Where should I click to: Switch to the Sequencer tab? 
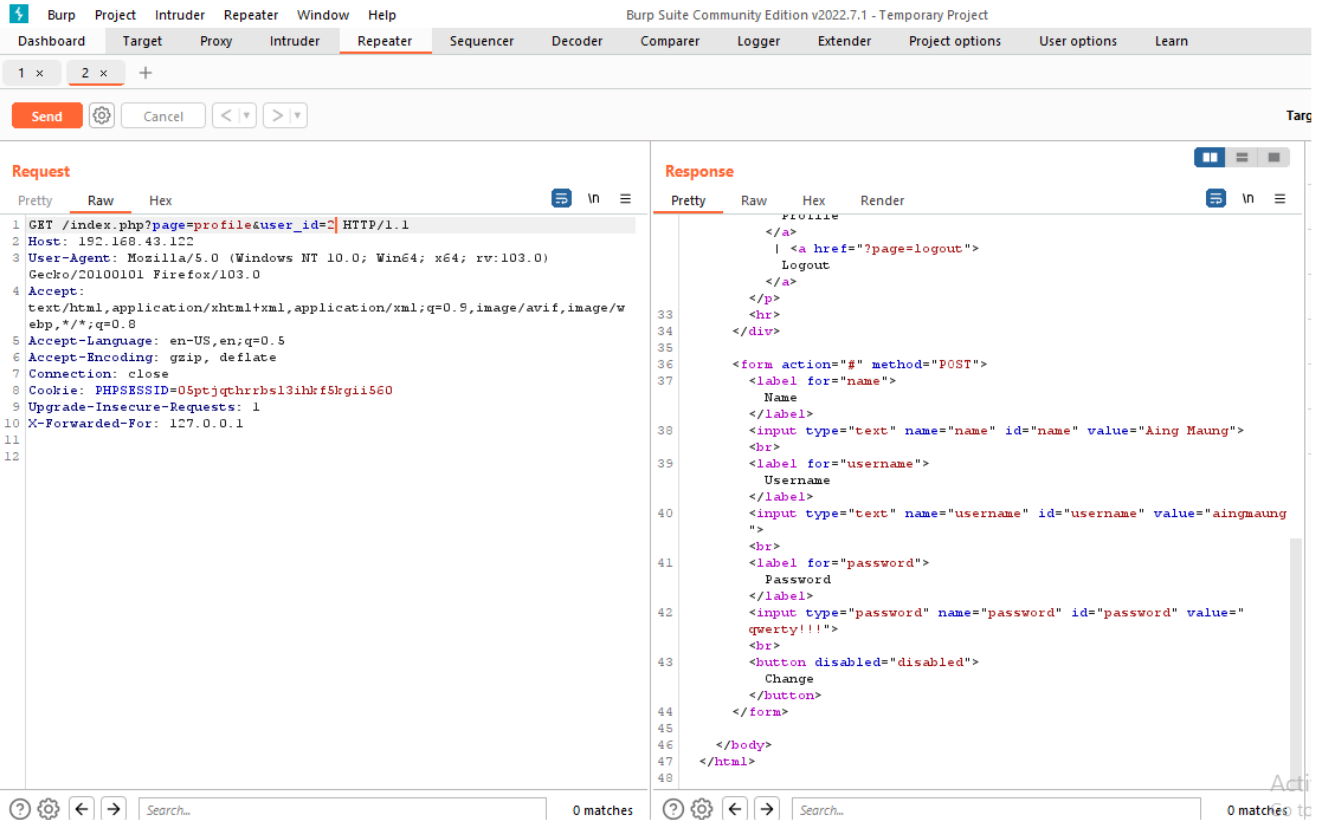pos(482,41)
